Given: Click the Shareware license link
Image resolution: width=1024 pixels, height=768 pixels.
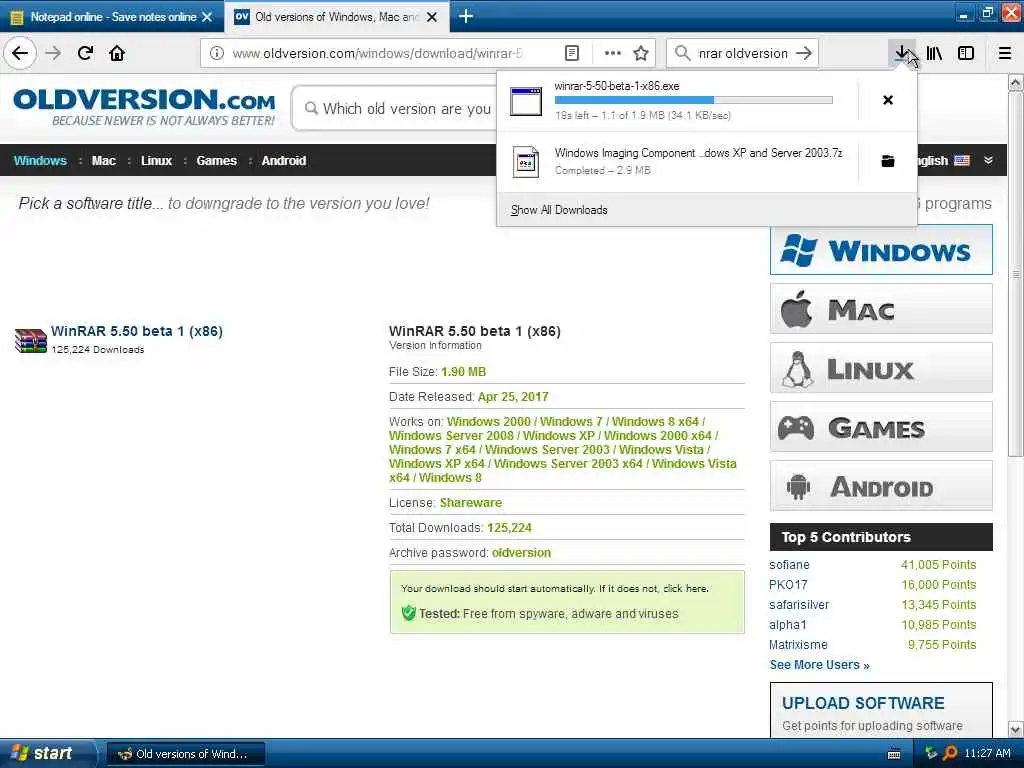Looking at the screenshot, I should click(x=471, y=503).
